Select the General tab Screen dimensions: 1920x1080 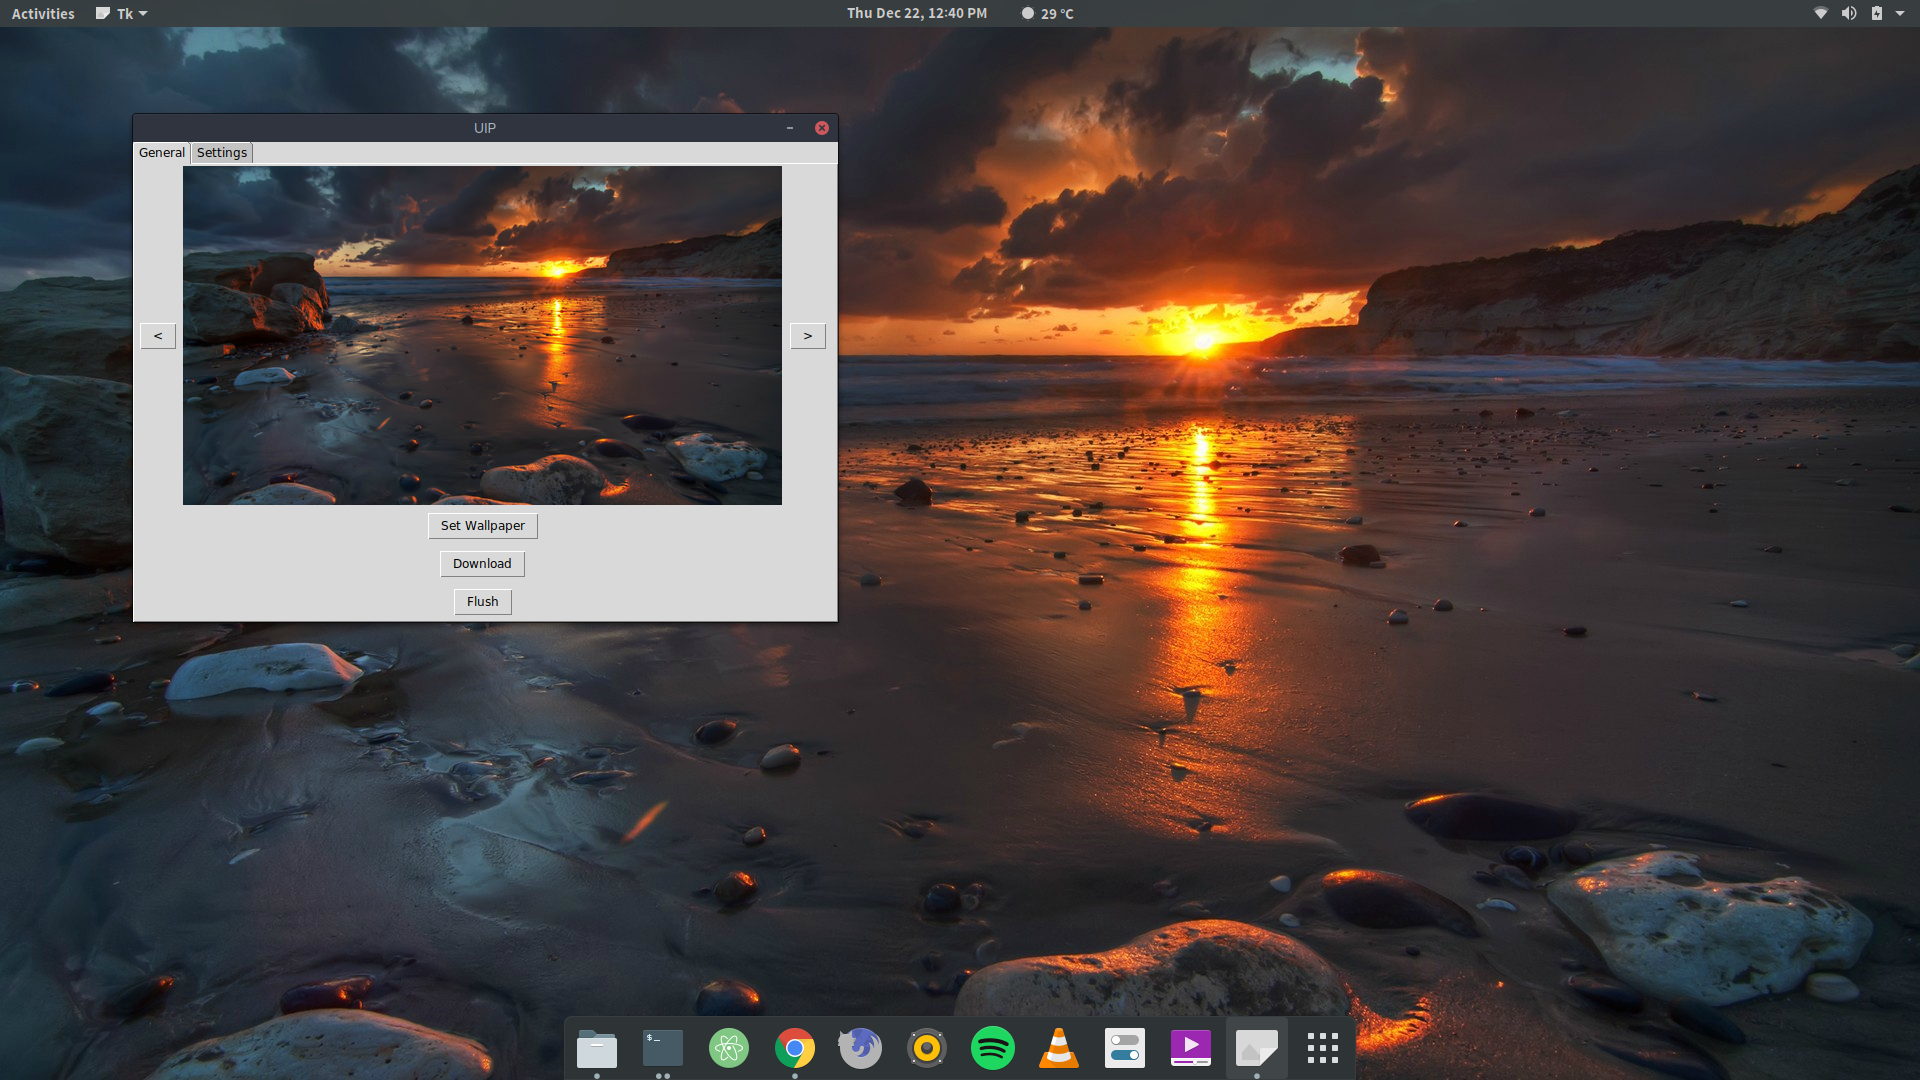click(161, 153)
